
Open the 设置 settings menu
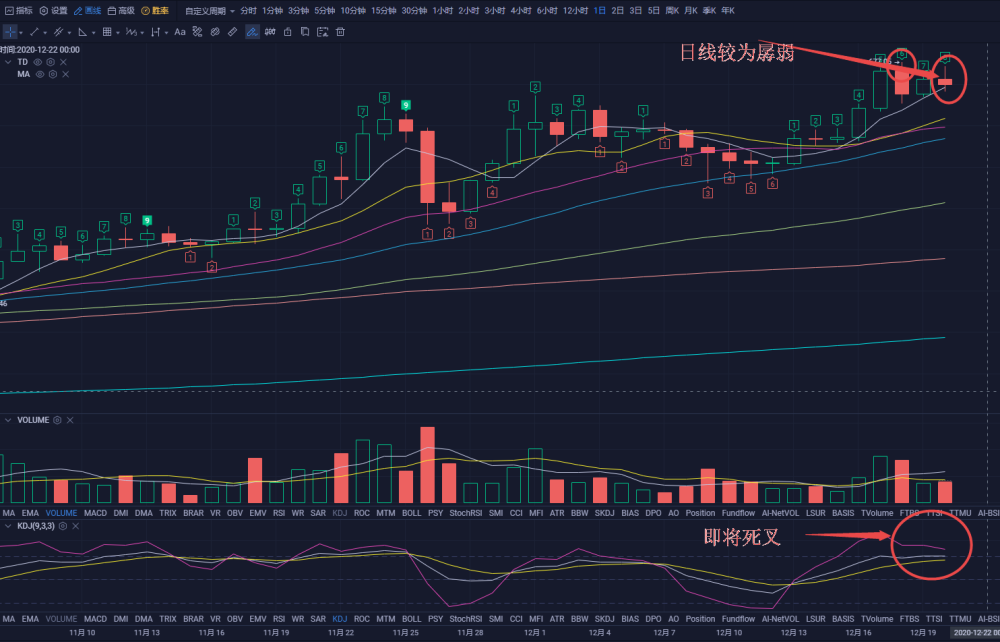54,11
